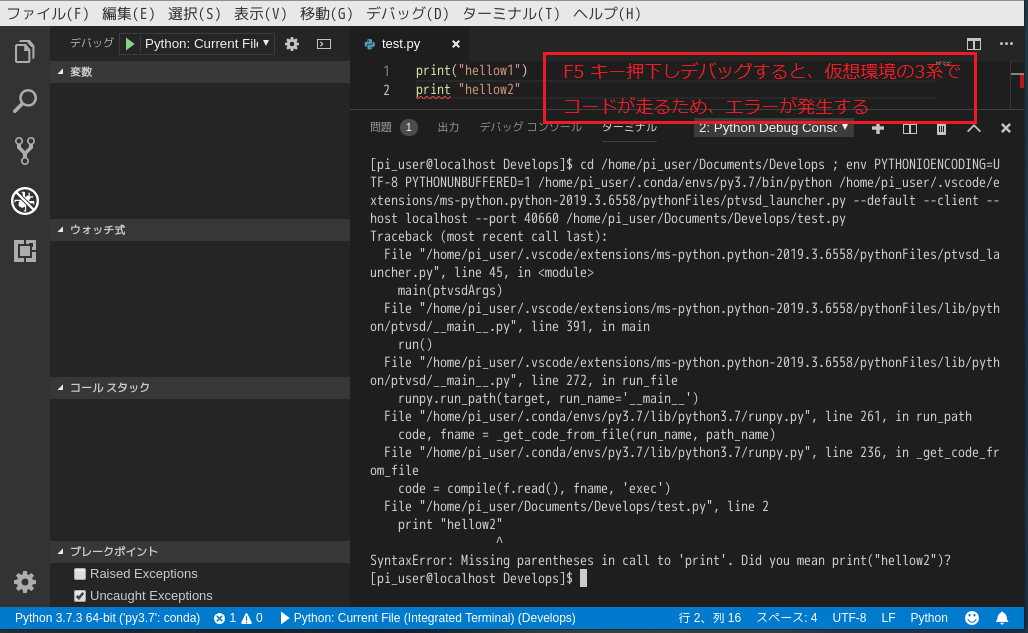Open the 移動(G) menu
Viewport: 1028px width, 633px height.
click(x=326, y=13)
